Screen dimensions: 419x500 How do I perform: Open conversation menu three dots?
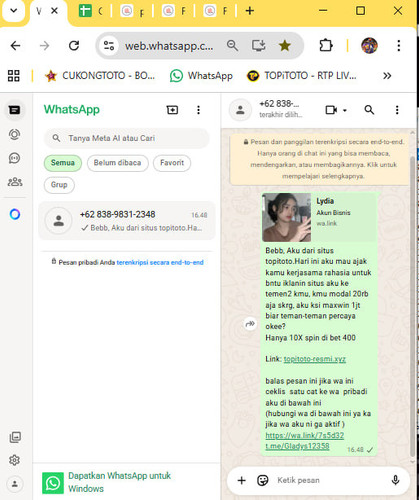[x=397, y=110]
